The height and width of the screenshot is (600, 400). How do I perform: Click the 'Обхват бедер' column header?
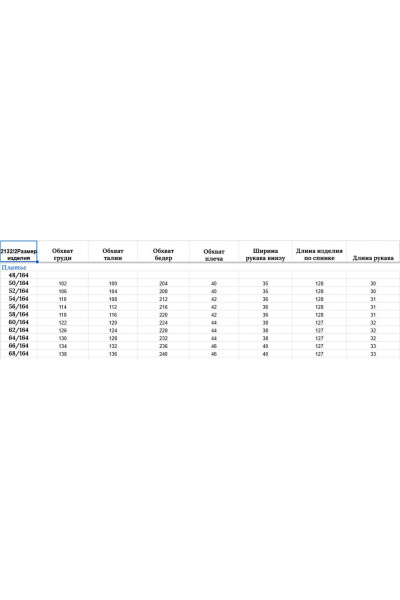[x=163, y=254]
